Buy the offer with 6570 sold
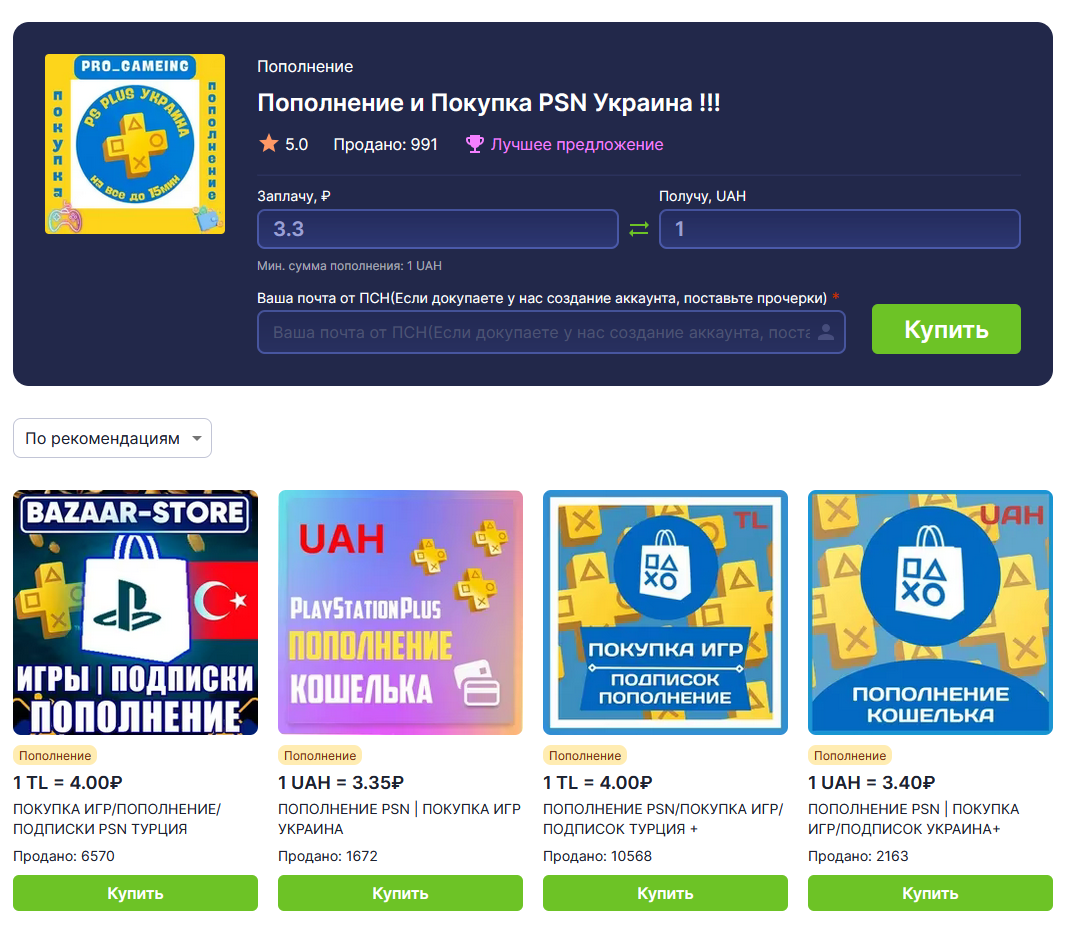 [135, 893]
